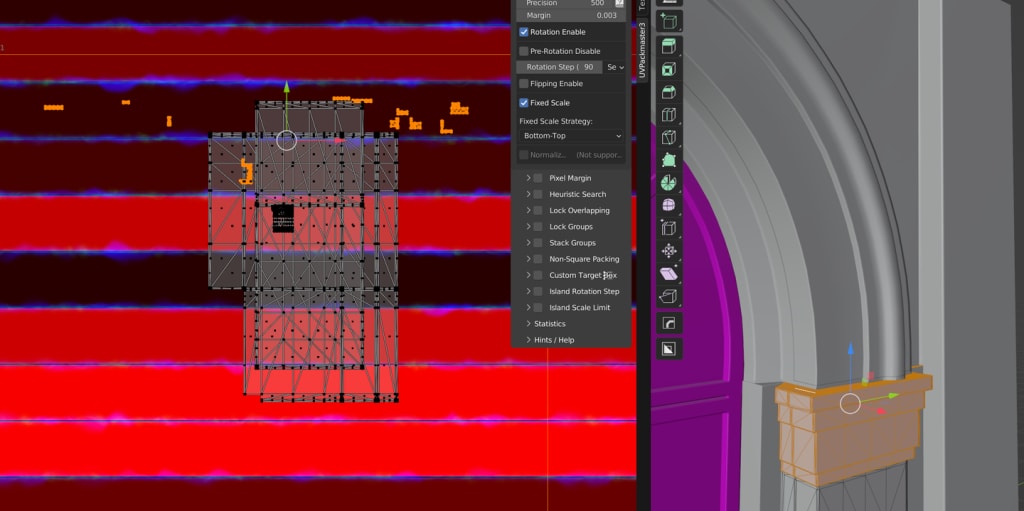This screenshot has width=1024, height=511.
Task: Expand the Island Scale Limit subpanel arrow
Action: [528, 307]
